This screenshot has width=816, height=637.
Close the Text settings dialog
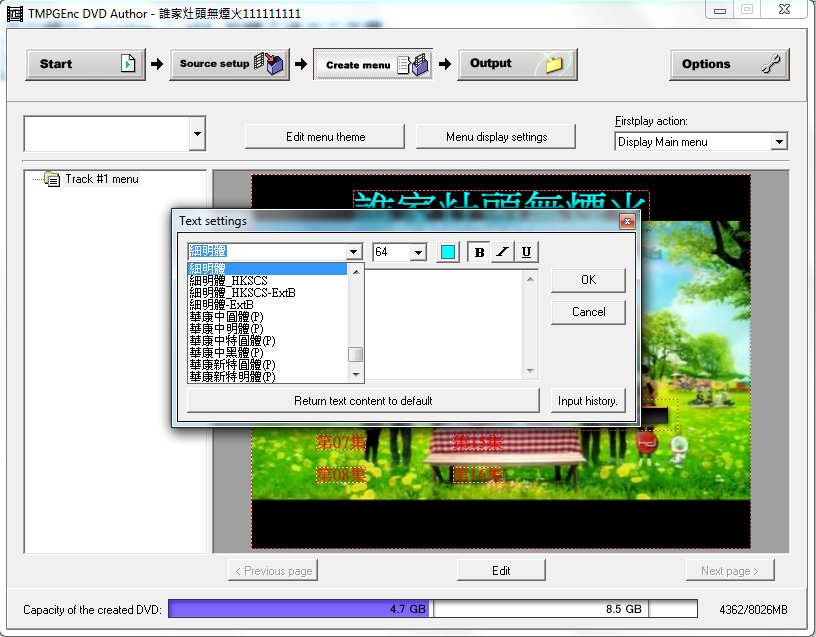point(628,222)
